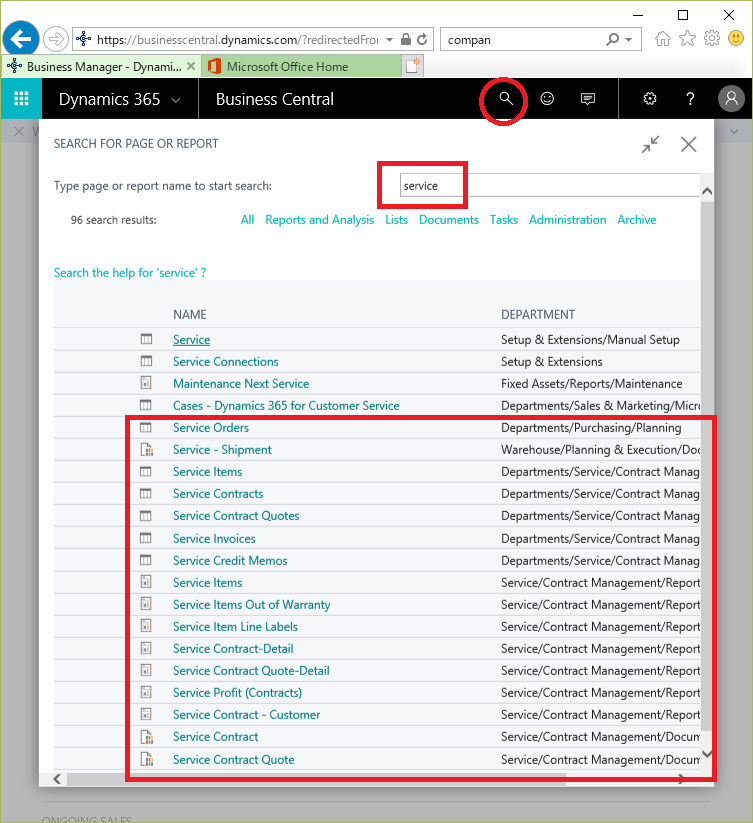
Task: Click the browser forward arrow button
Action: click(55, 39)
